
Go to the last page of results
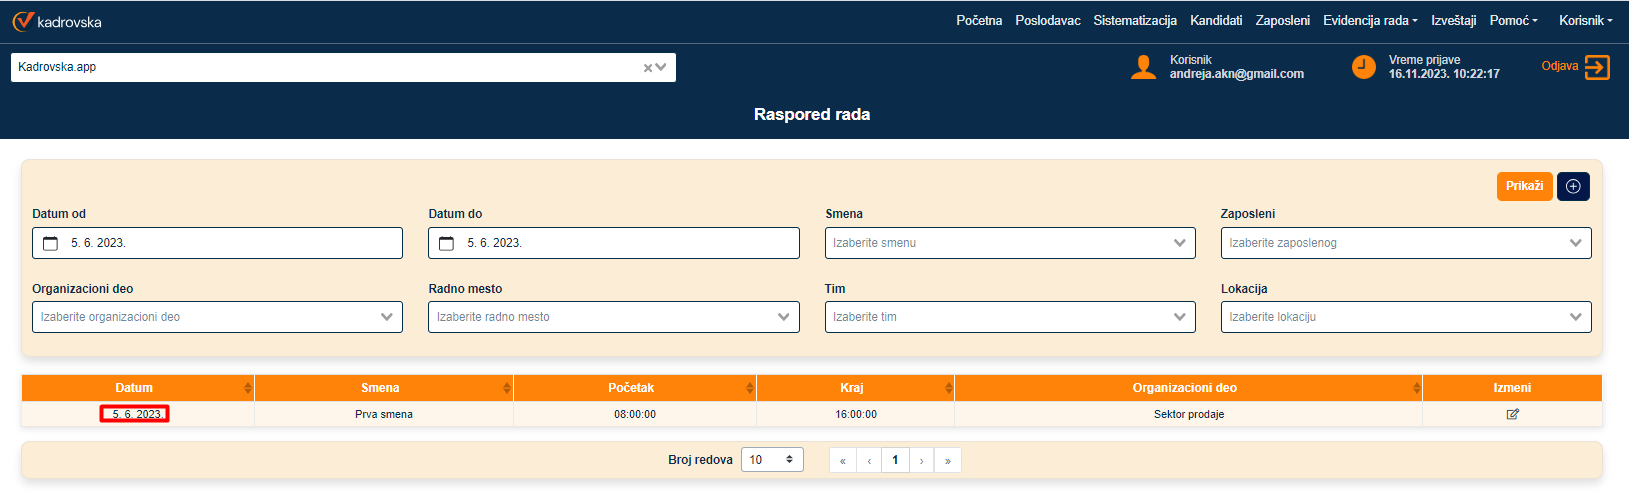pos(947,460)
